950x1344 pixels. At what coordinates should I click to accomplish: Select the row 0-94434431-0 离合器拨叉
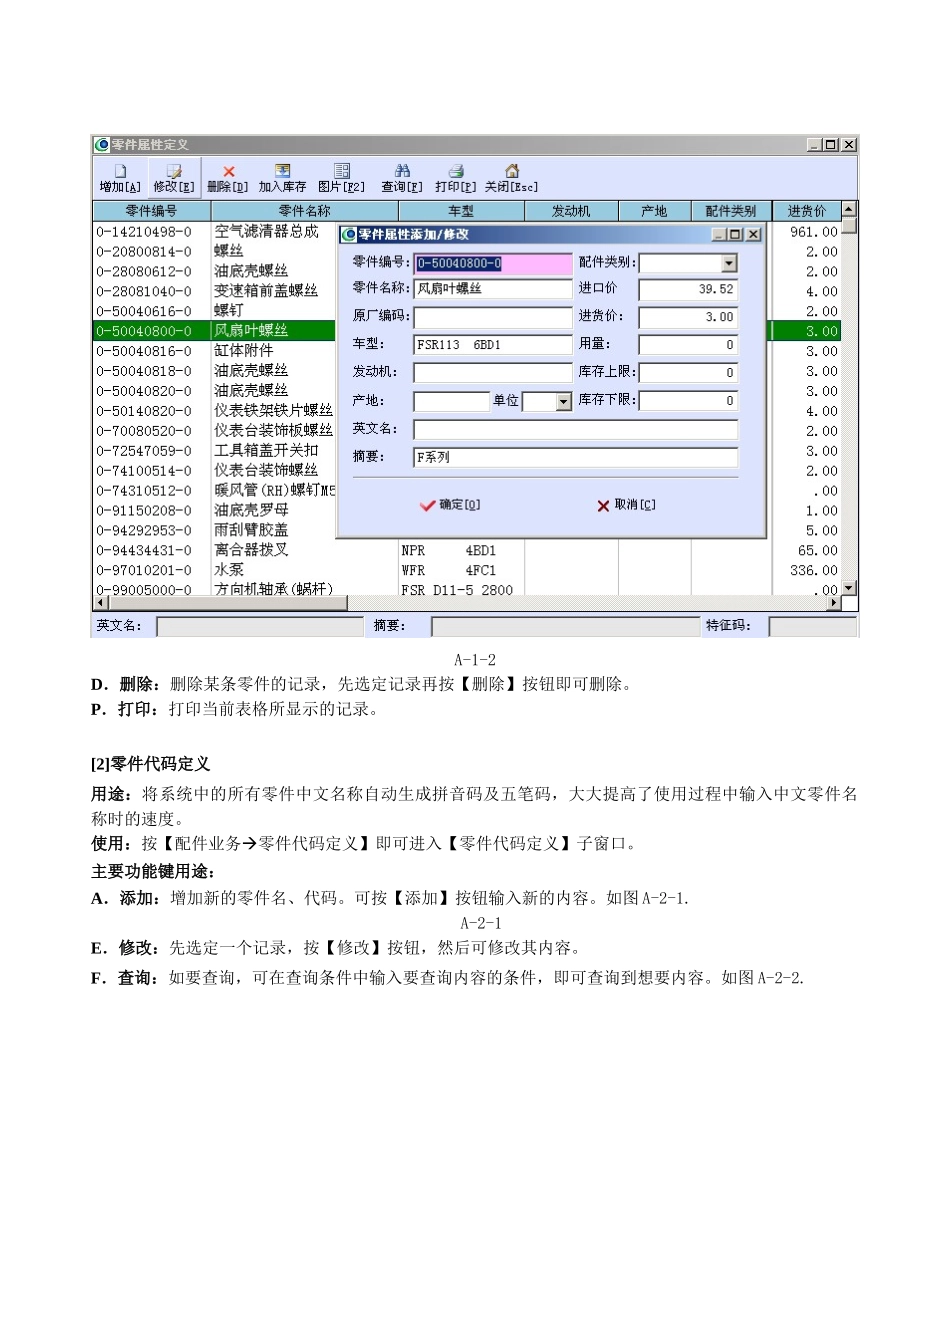(466, 551)
